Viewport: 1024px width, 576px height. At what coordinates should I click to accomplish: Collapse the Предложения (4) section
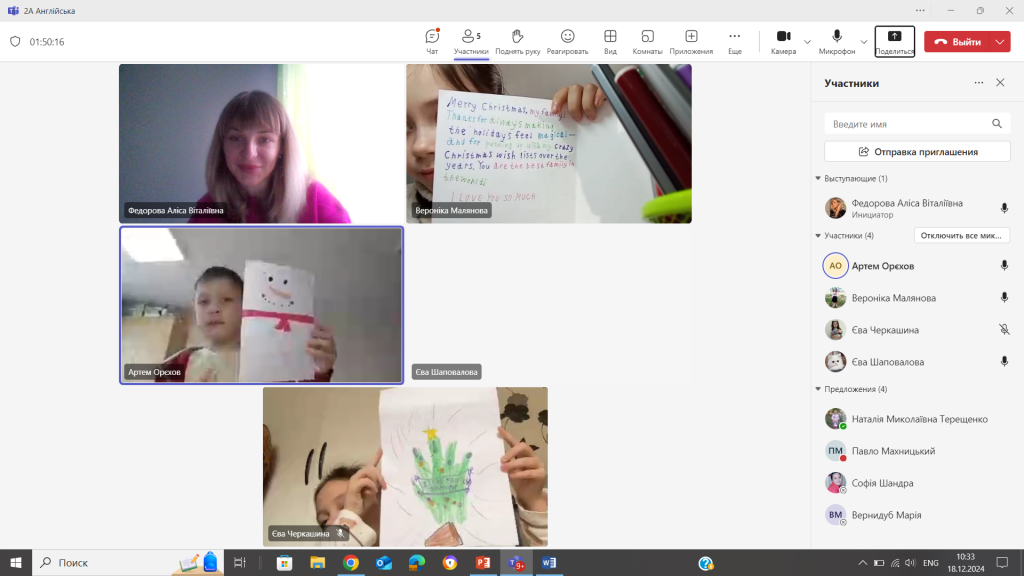pos(818,389)
